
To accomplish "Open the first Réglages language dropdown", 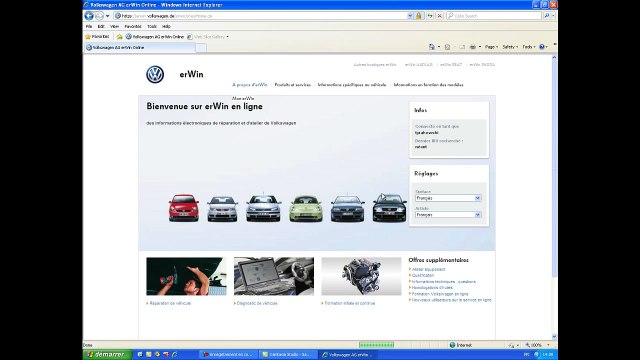I will click(x=448, y=198).
